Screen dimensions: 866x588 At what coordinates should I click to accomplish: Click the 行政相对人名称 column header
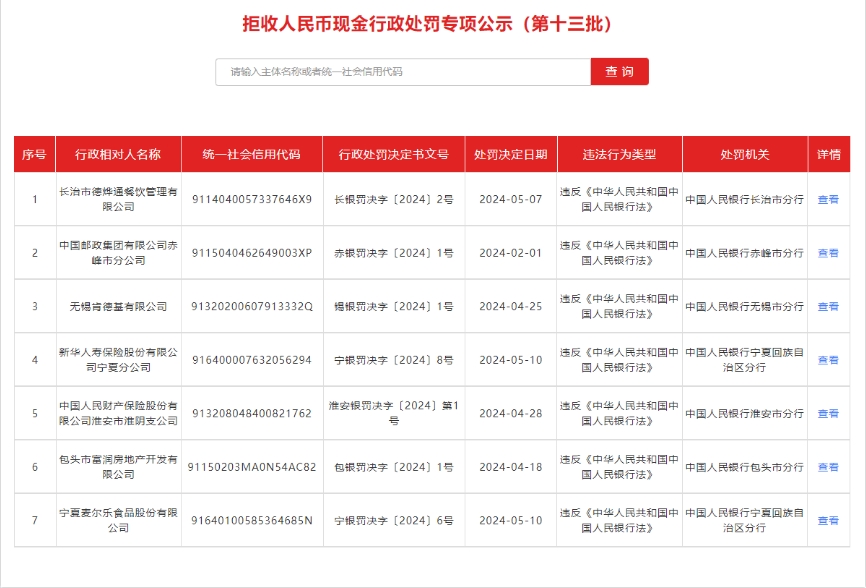pos(118,155)
